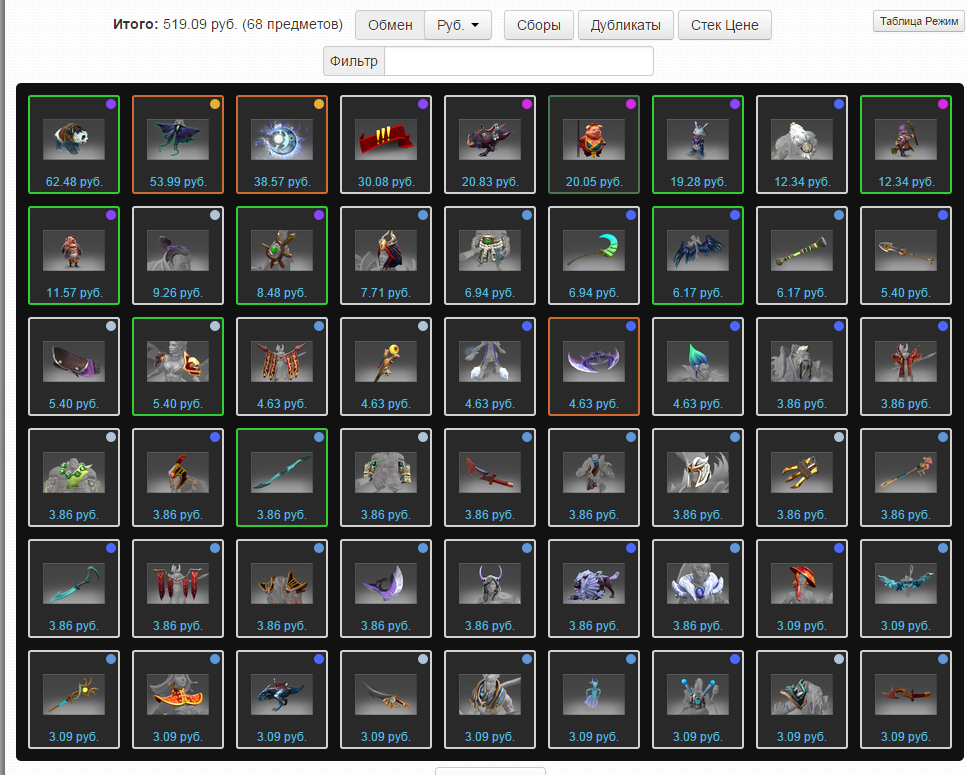Viewport: 968px width, 775px height.
Task: Click the Стек Цене button
Action: 725,25
